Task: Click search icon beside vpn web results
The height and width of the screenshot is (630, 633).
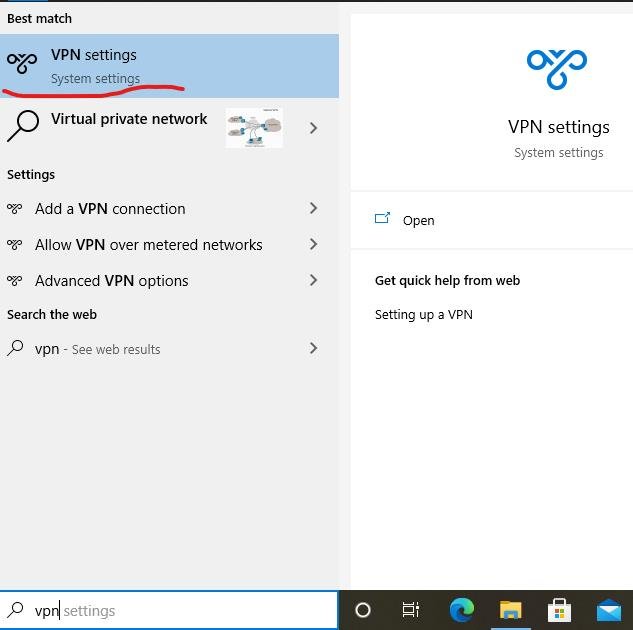Action: tap(15, 348)
